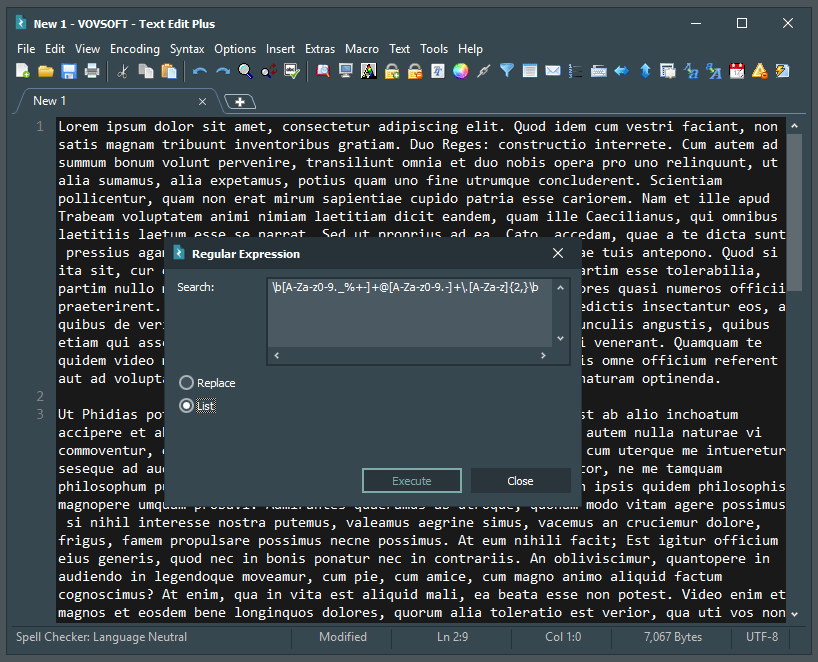818x662 pixels.
Task: Click the Print toolbar icon
Action: [92, 71]
